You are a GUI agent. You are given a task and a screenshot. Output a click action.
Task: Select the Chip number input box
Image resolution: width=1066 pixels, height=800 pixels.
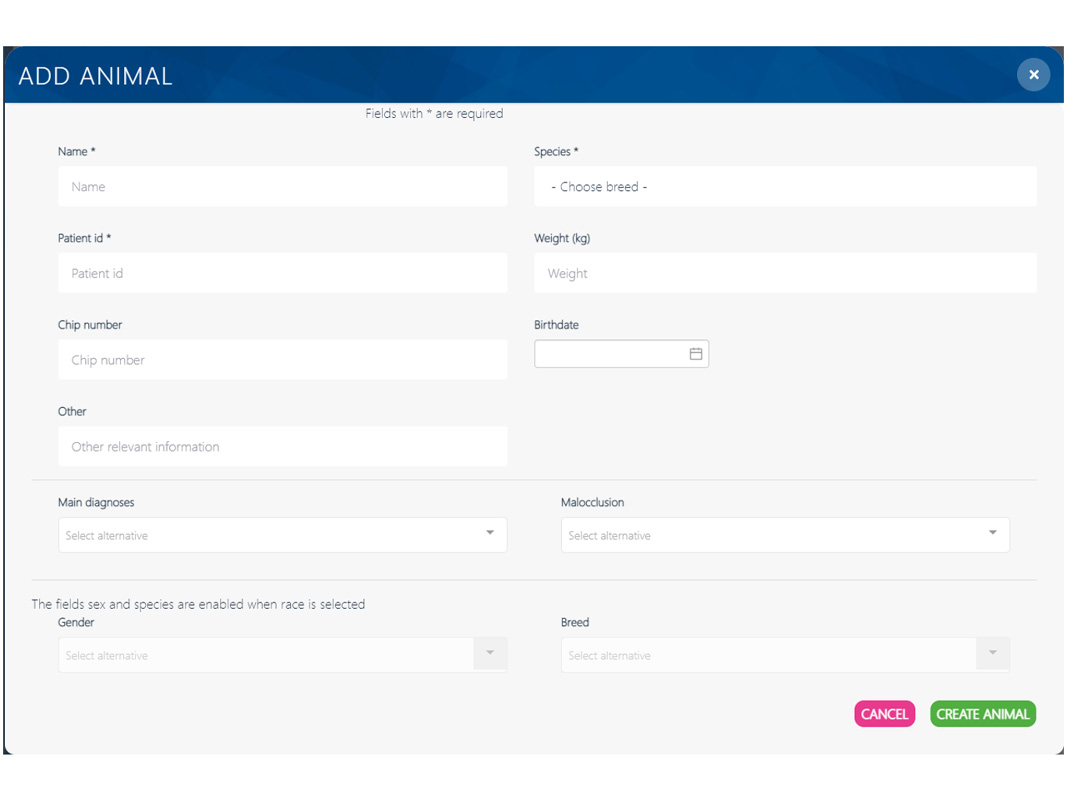[282, 360]
